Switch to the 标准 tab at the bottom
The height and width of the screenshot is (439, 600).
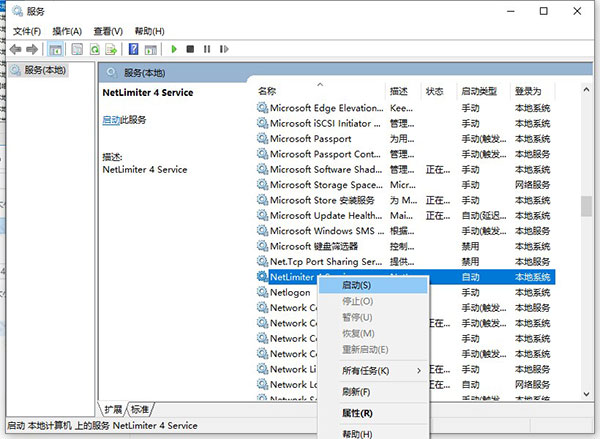pos(140,409)
